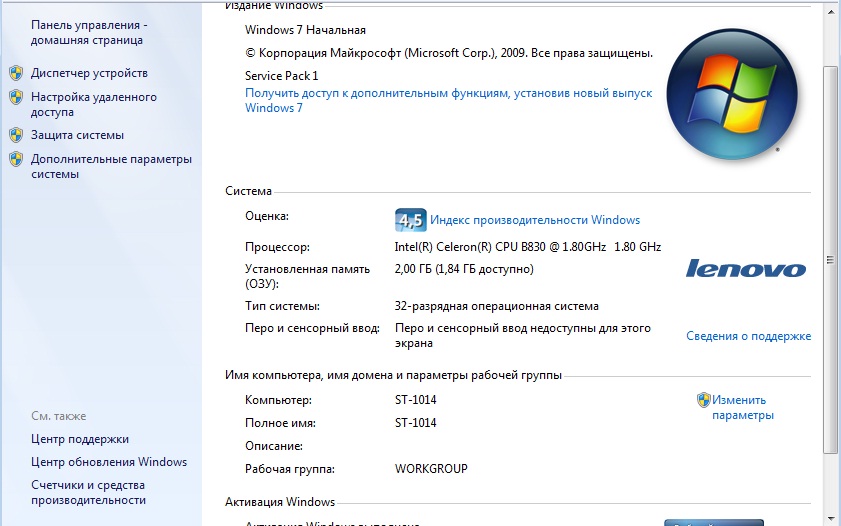
Task: Open Панель управления домашняя страница link
Action: click(88, 33)
